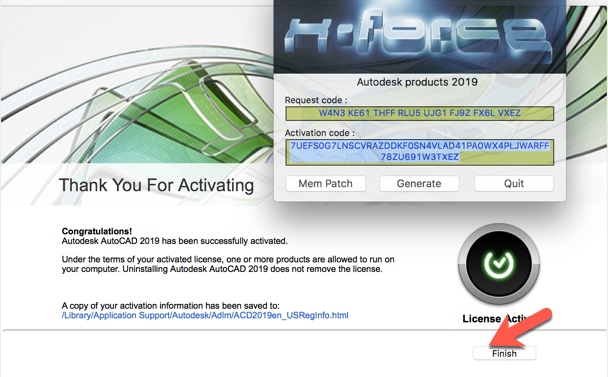Click the red arrow annotation

click(x=521, y=327)
